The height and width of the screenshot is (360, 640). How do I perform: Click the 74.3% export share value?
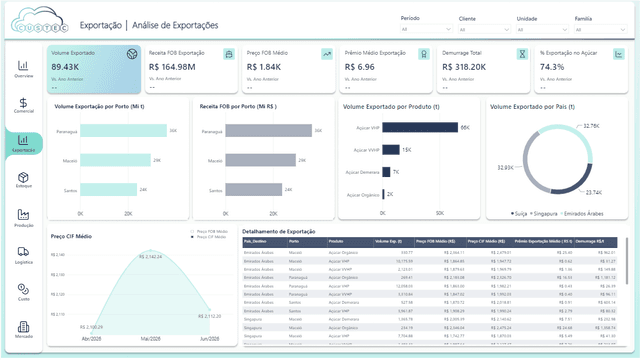(552, 67)
